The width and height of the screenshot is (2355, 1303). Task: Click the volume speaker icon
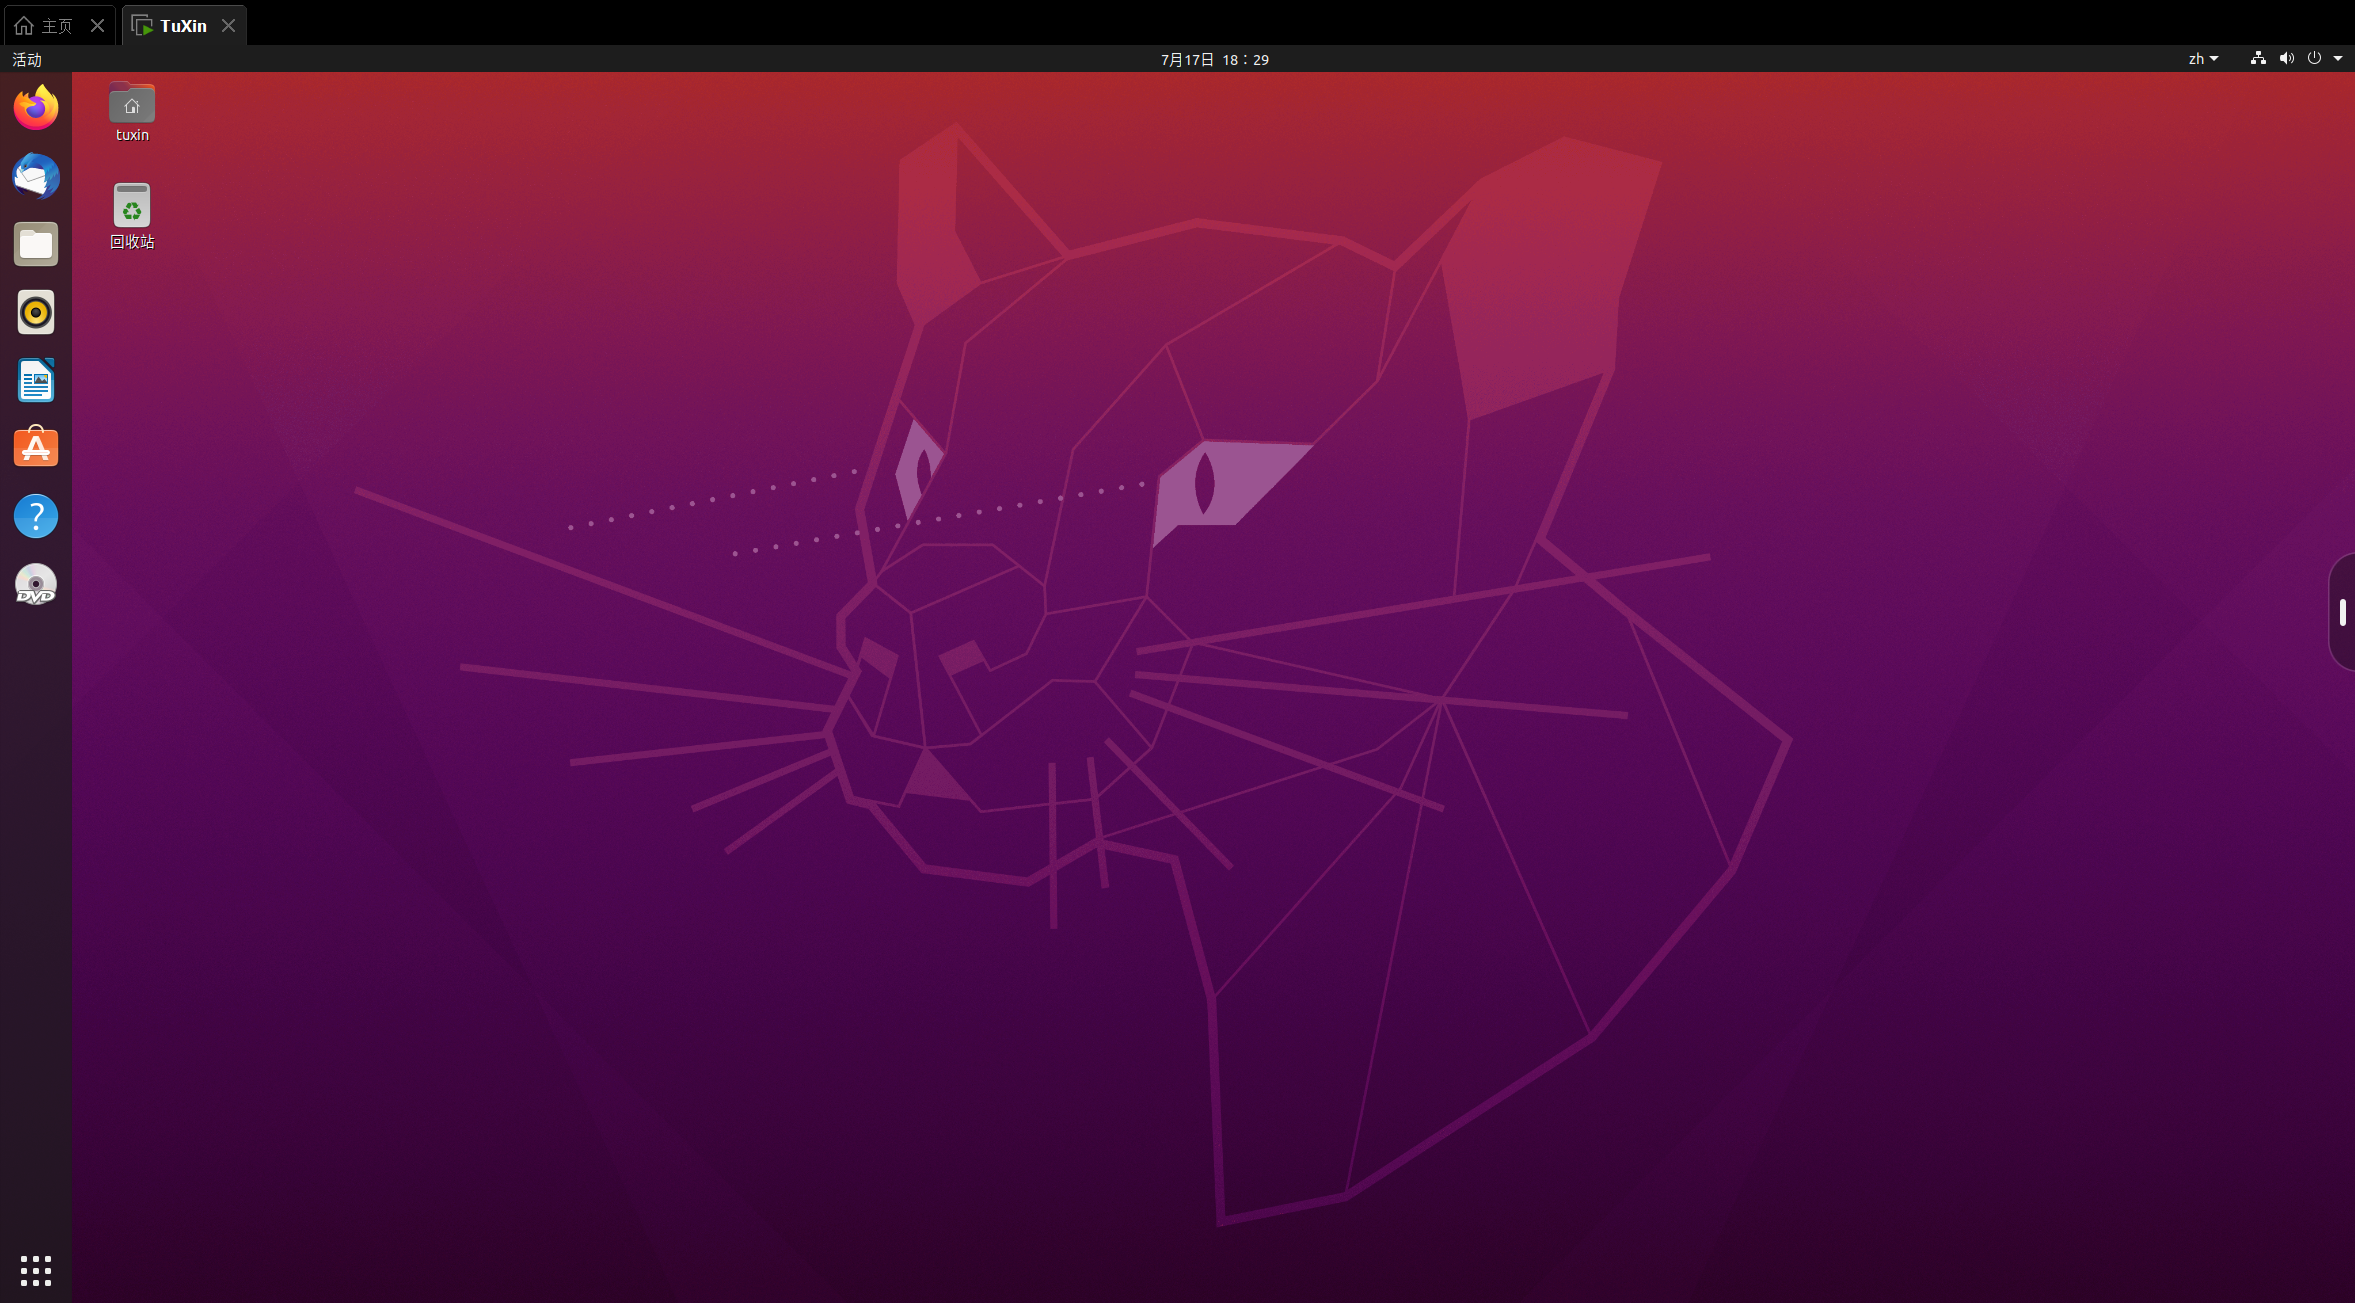(2286, 59)
